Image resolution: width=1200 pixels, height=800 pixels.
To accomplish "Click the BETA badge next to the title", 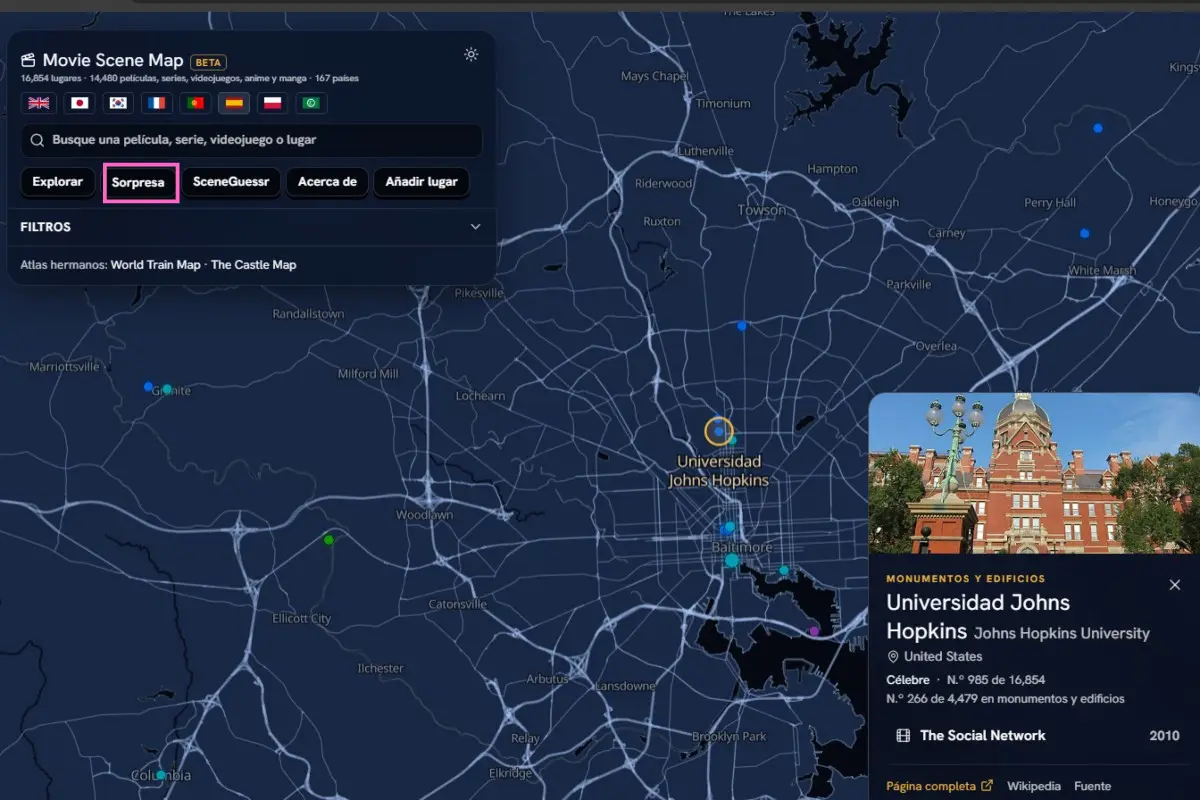I will point(208,62).
